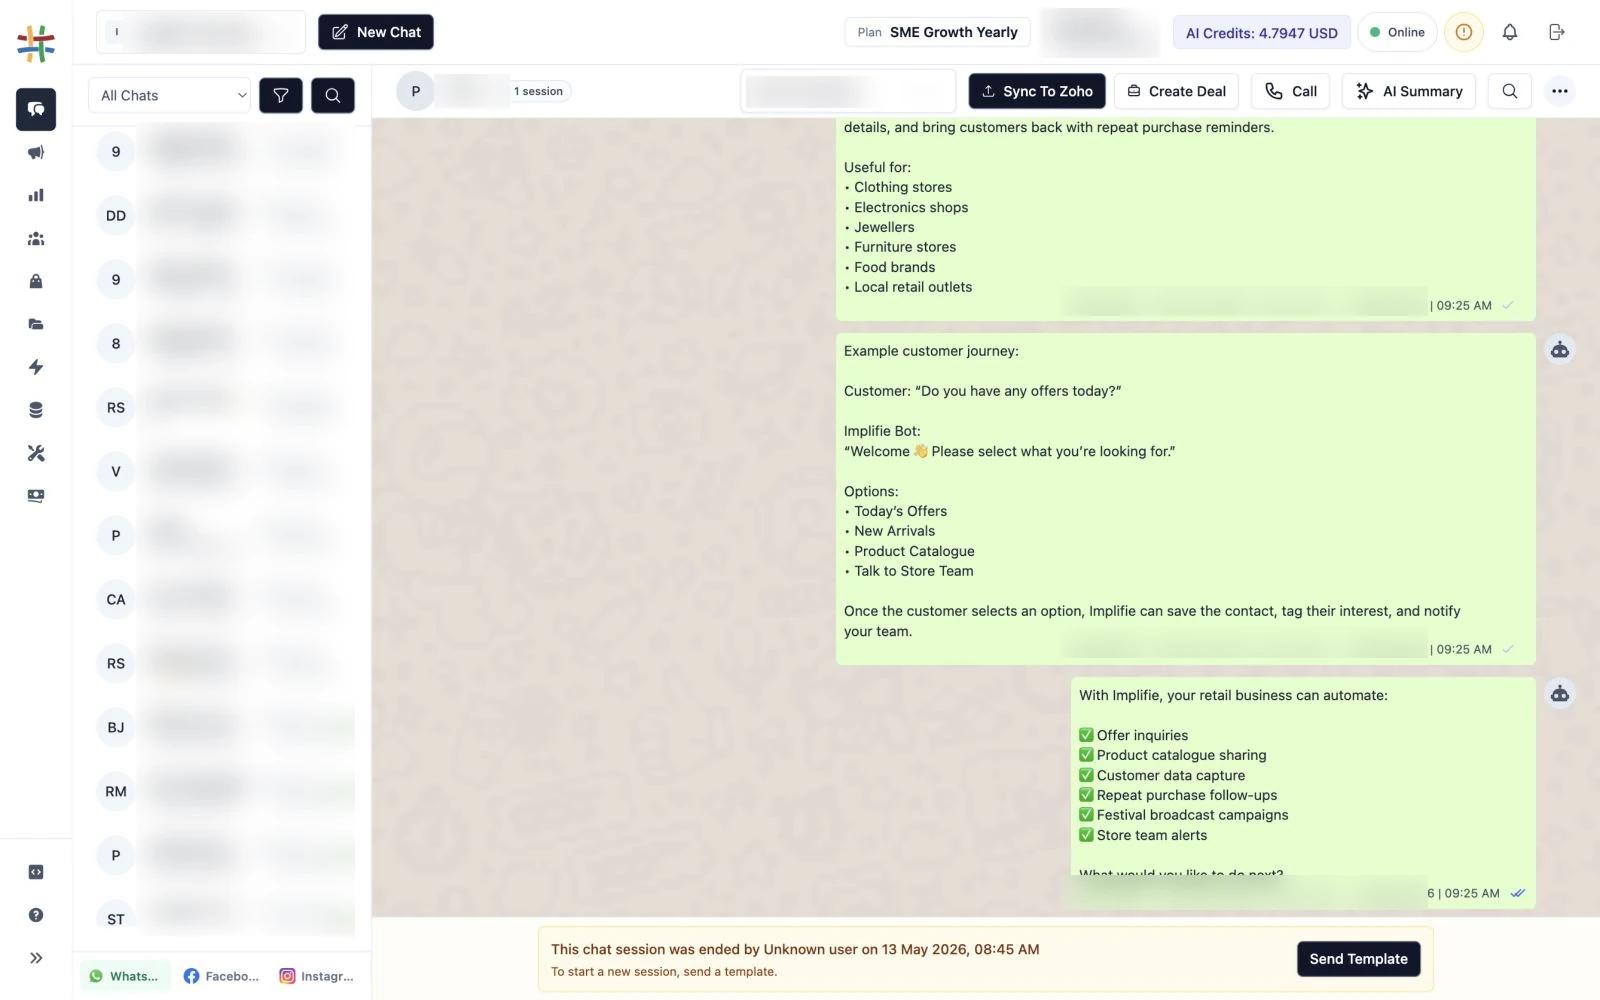Open the campaigns megaphone sidebar icon
This screenshot has height=1000, width=1600.
click(x=36, y=152)
